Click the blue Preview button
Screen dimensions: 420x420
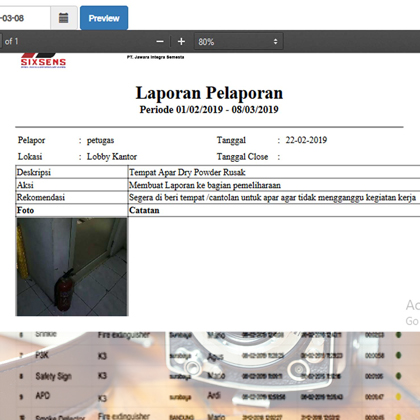[104, 18]
